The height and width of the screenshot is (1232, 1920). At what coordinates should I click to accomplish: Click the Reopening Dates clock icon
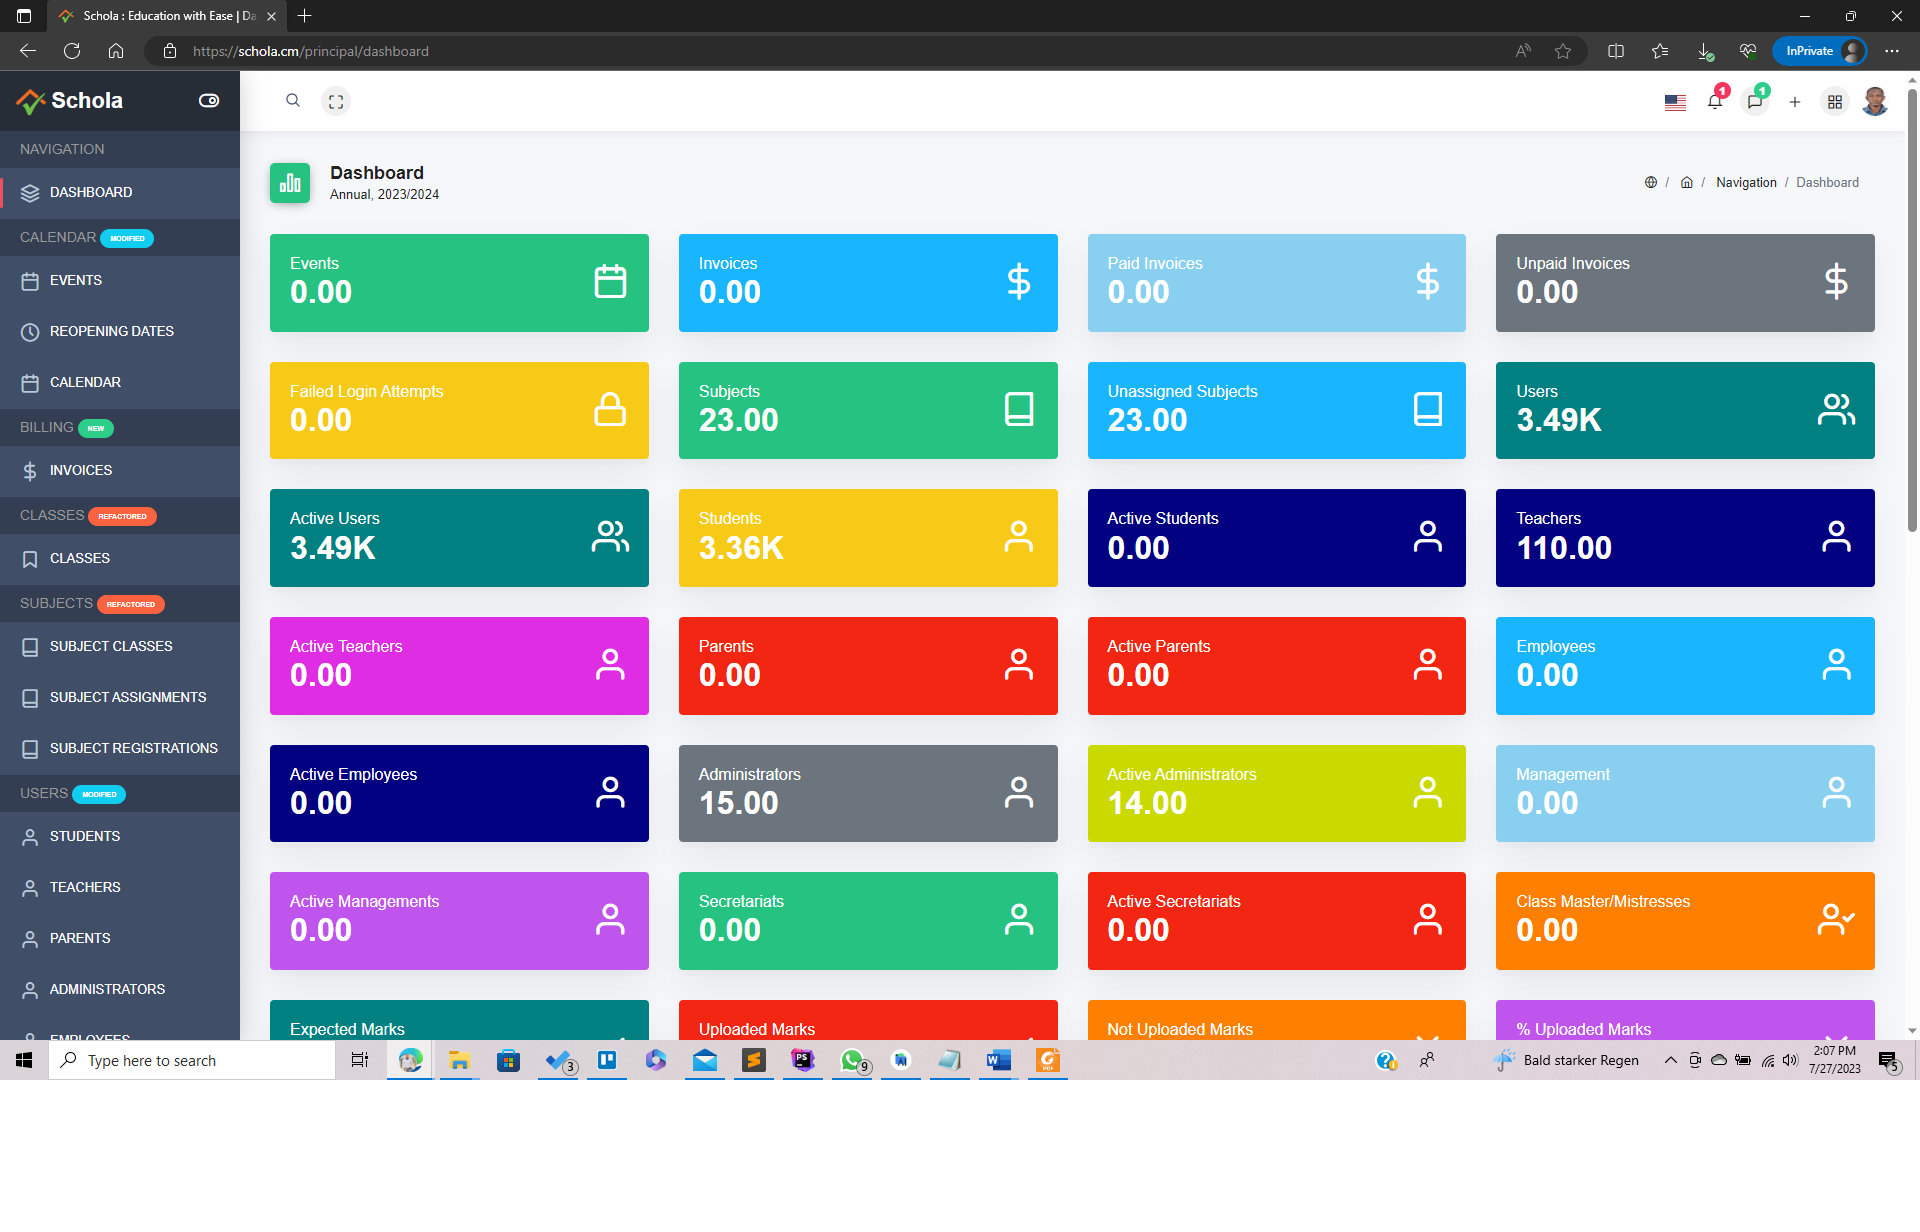(30, 331)
